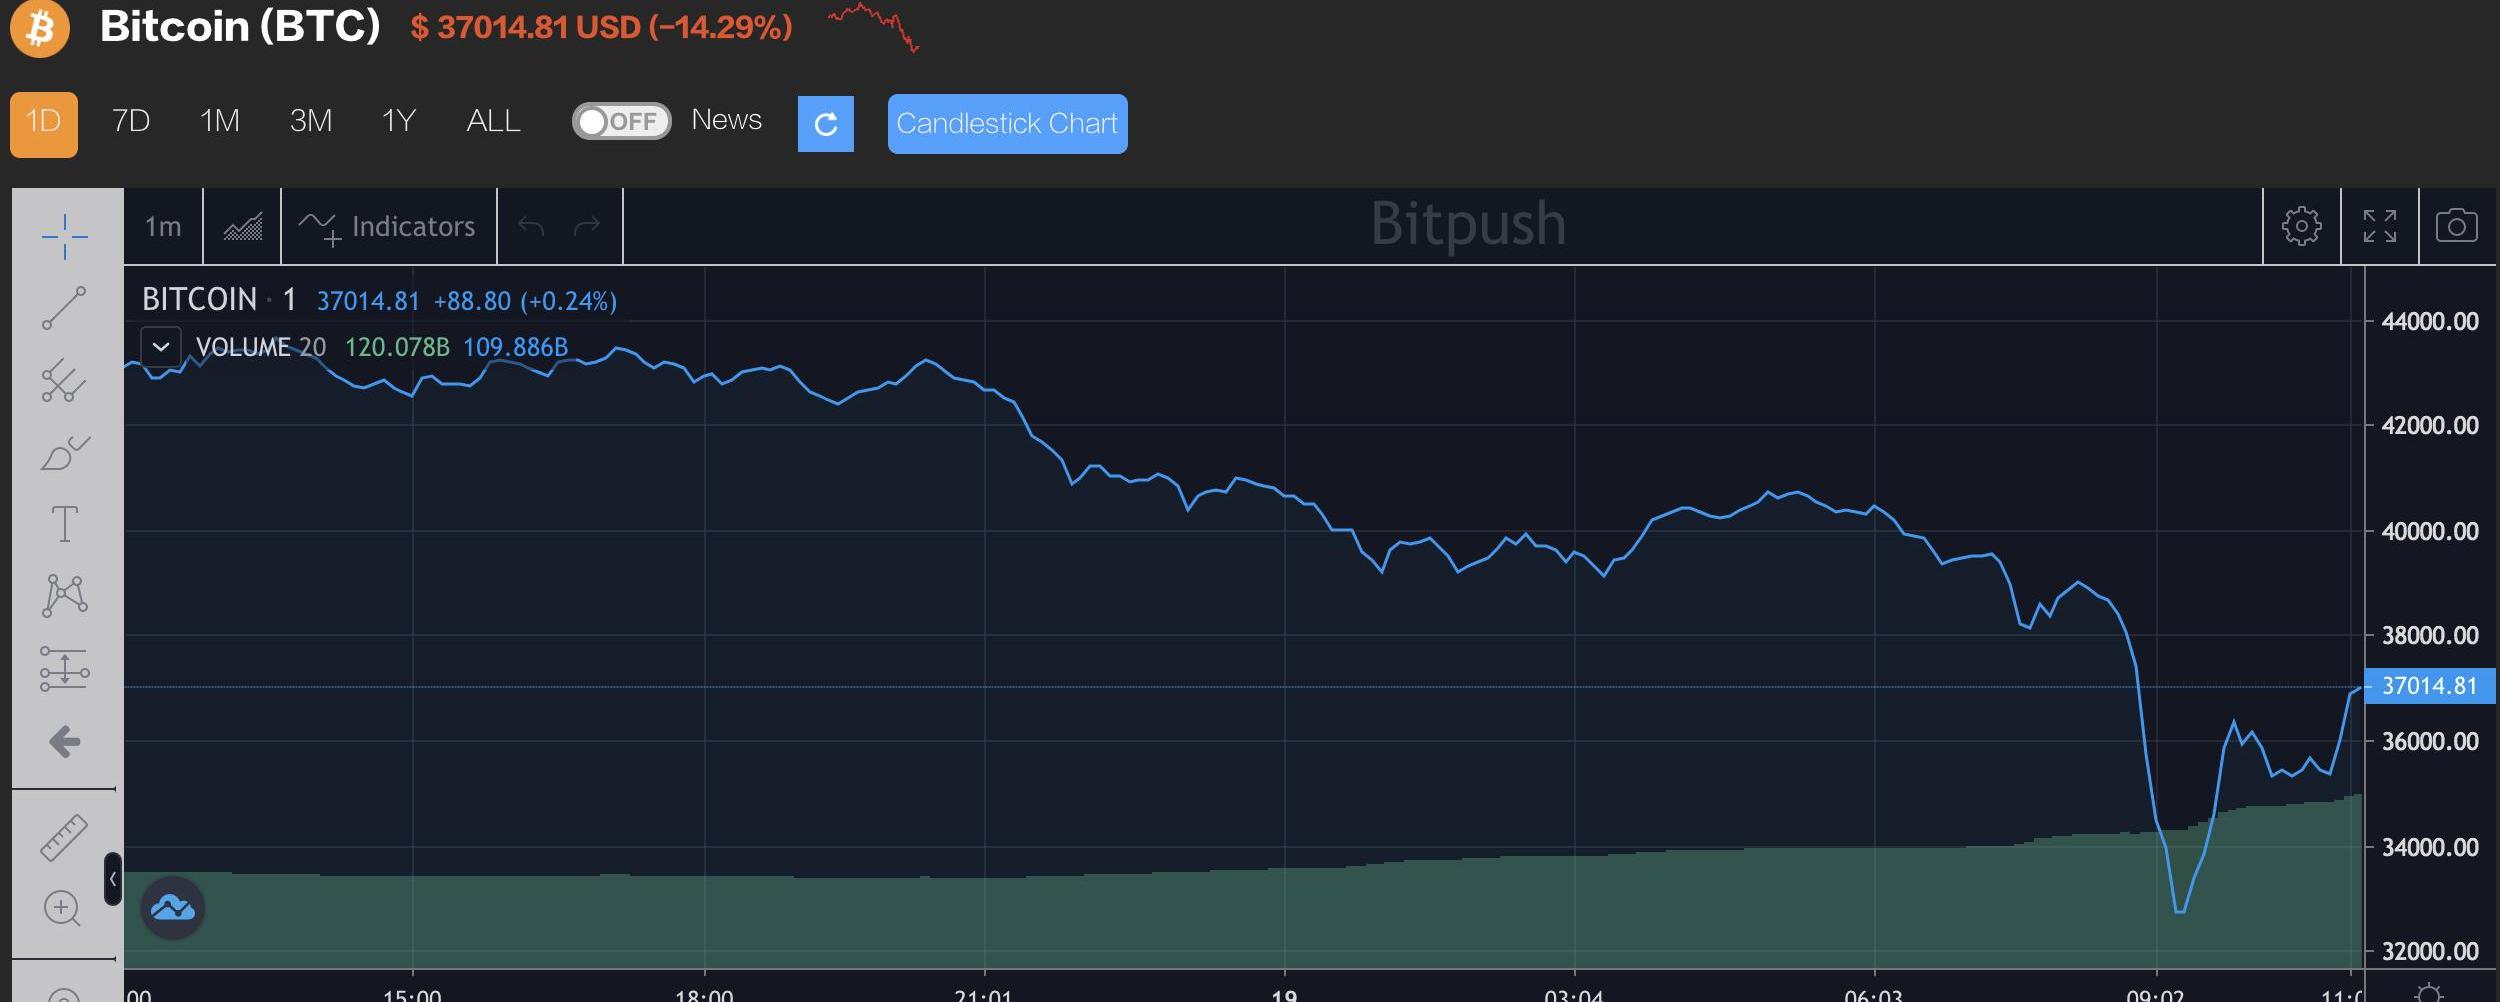Image resolution: width=2500 pixels, height=1002 pixels.
Task: Take a chart snapshot with camera
Action: (x=2456, y=226)
